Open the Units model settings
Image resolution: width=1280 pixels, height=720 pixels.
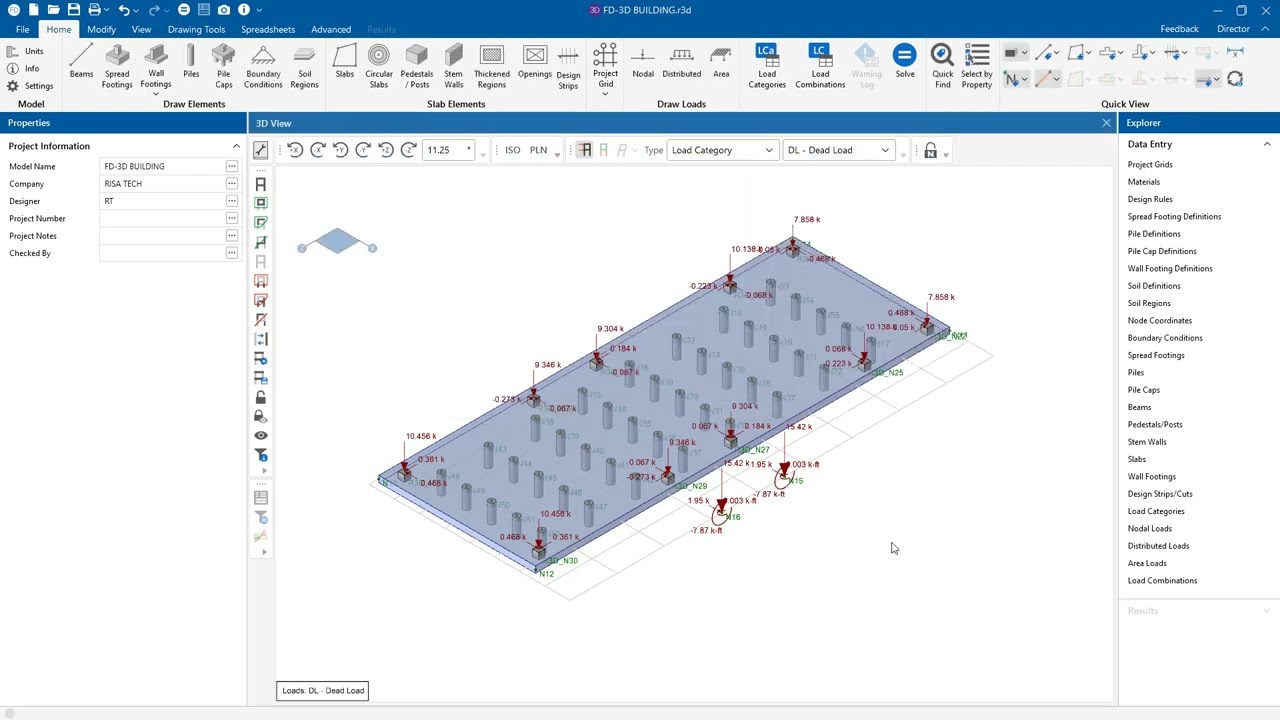(x=25, y=51)
